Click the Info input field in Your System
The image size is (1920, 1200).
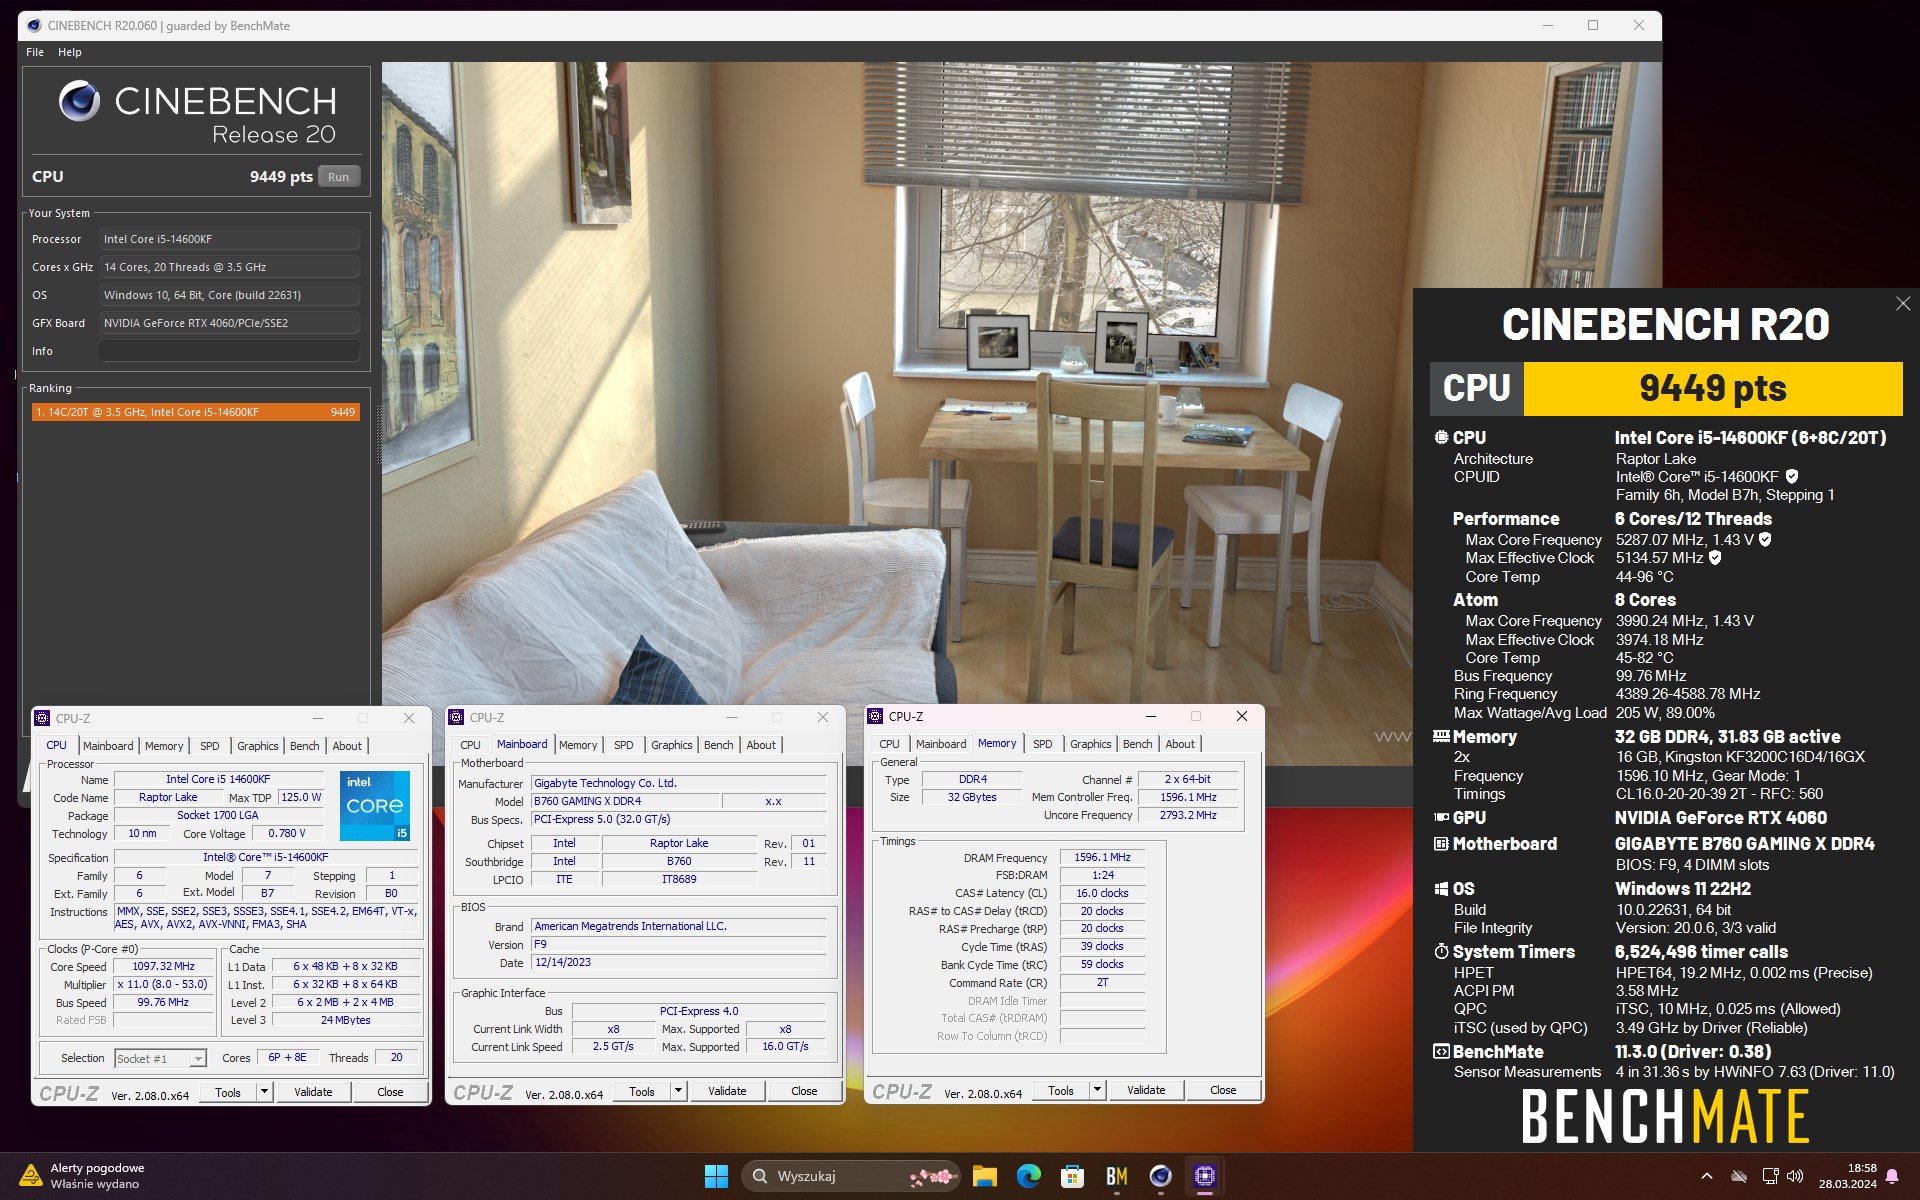click(229, 351)
